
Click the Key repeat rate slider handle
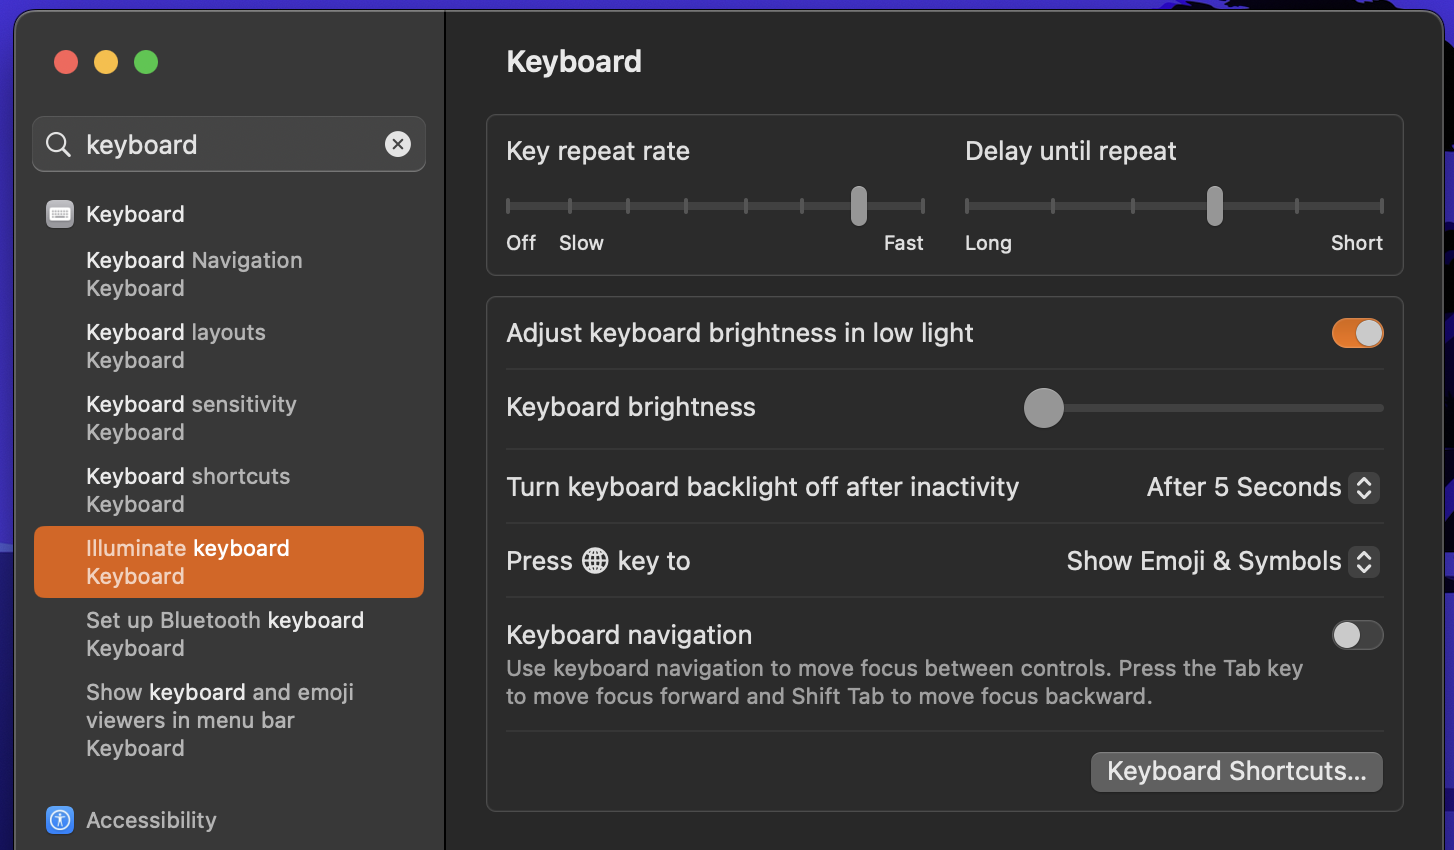pos(859,206)
